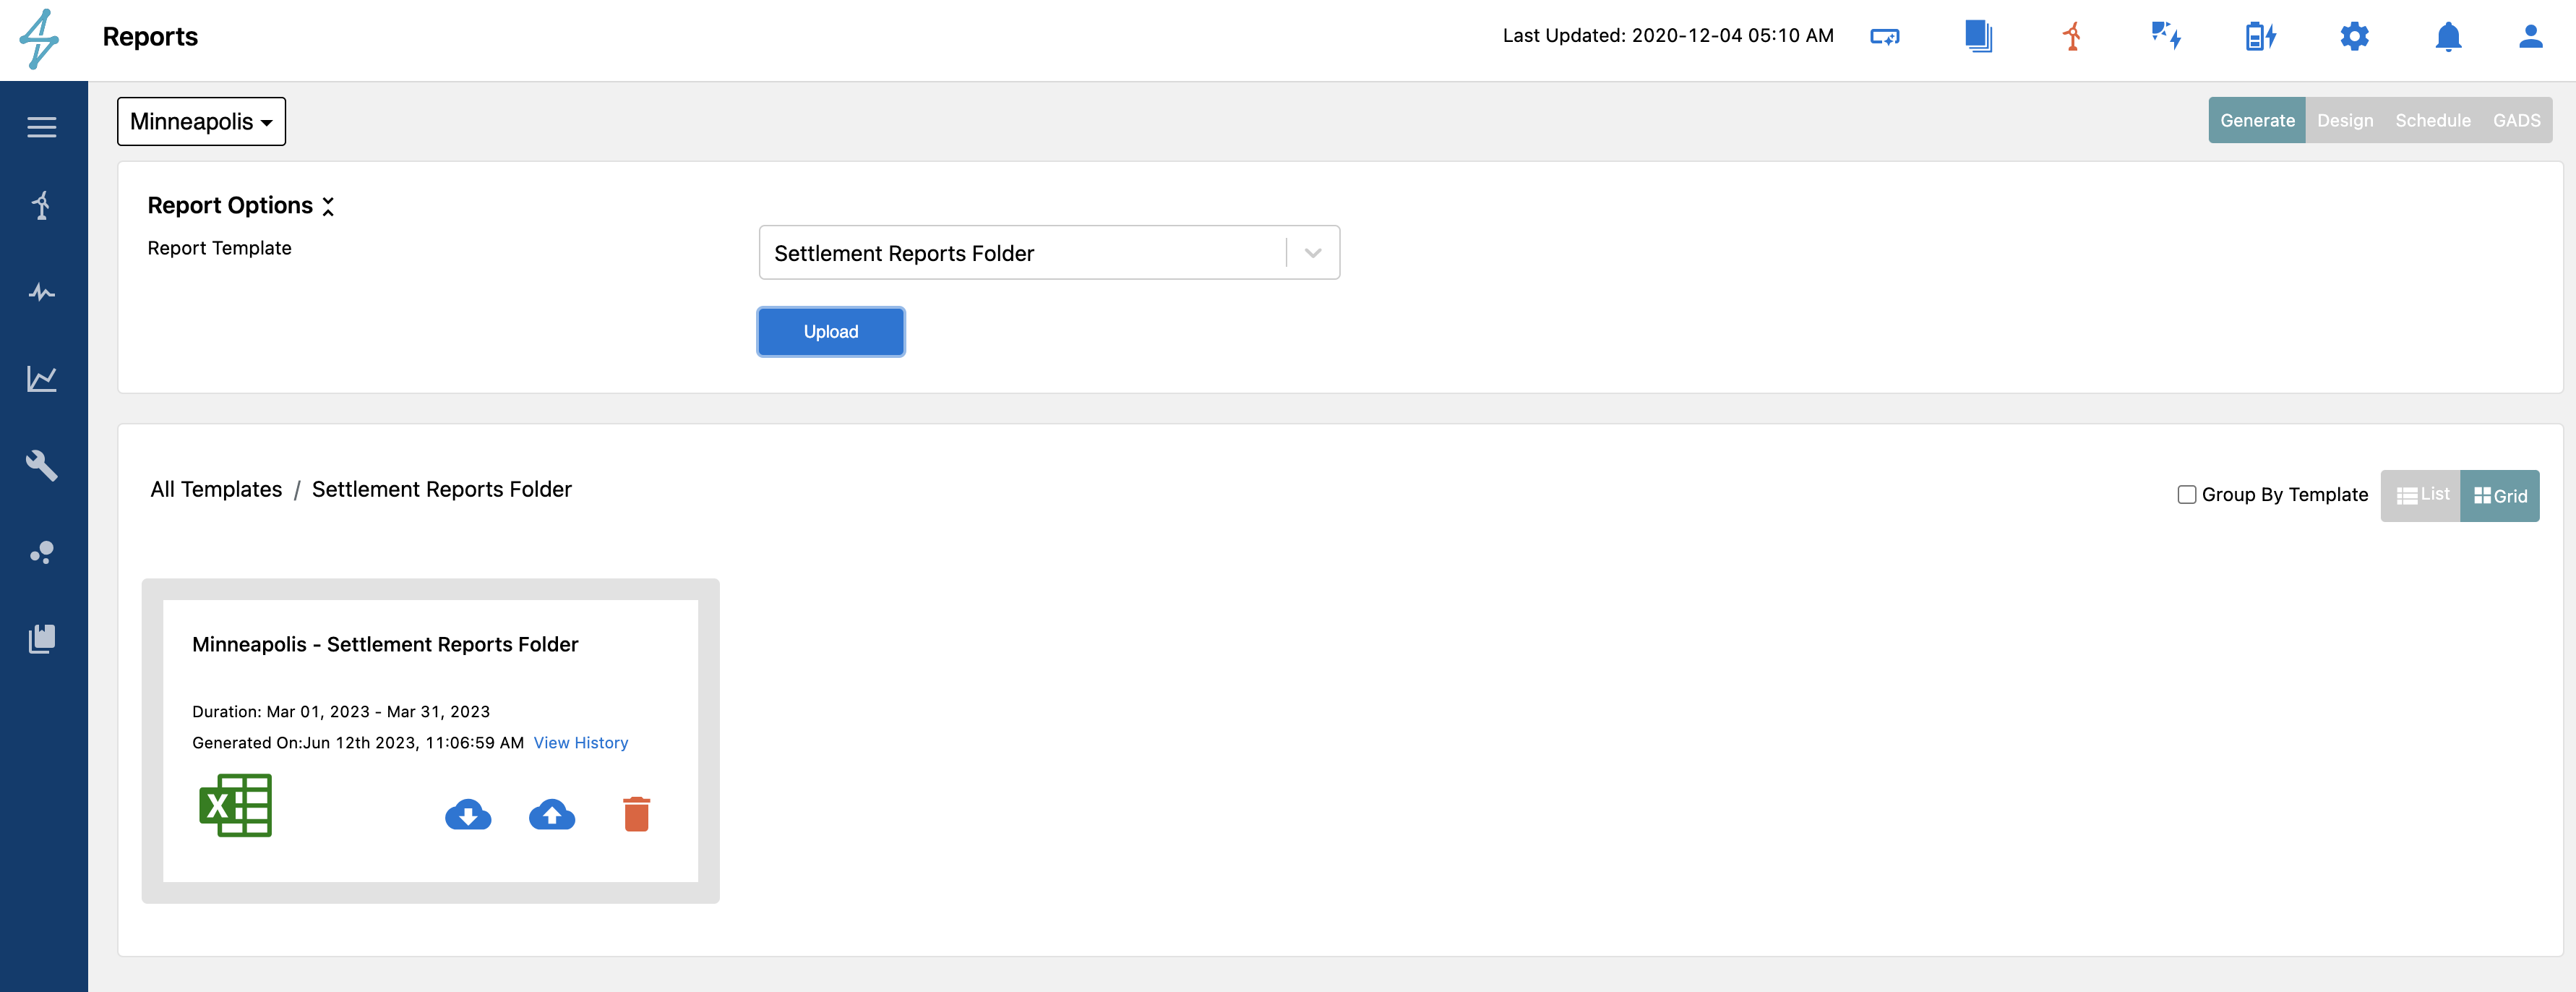Open the wind turbine sidebar section
Viewport: 2576px width, 992px height.
coord(42,205)
